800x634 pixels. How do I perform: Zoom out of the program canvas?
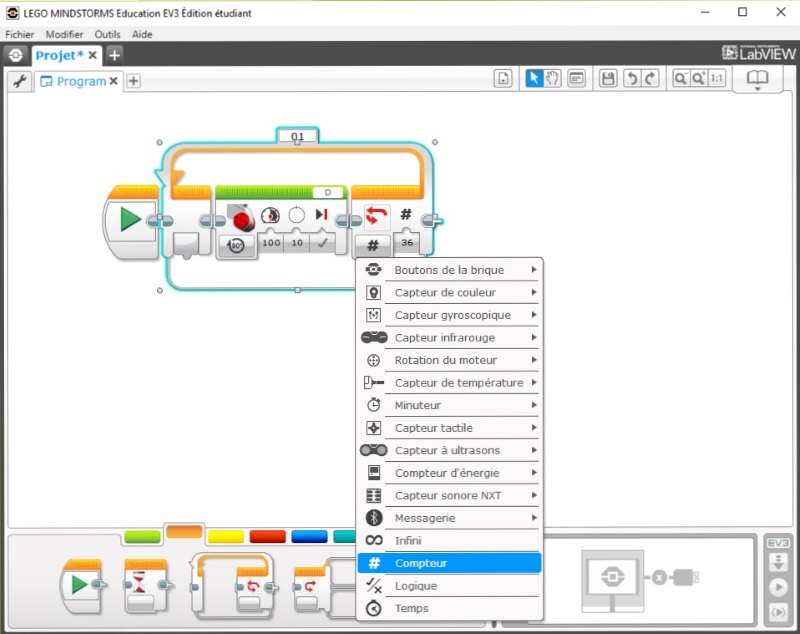click(681, 79)
